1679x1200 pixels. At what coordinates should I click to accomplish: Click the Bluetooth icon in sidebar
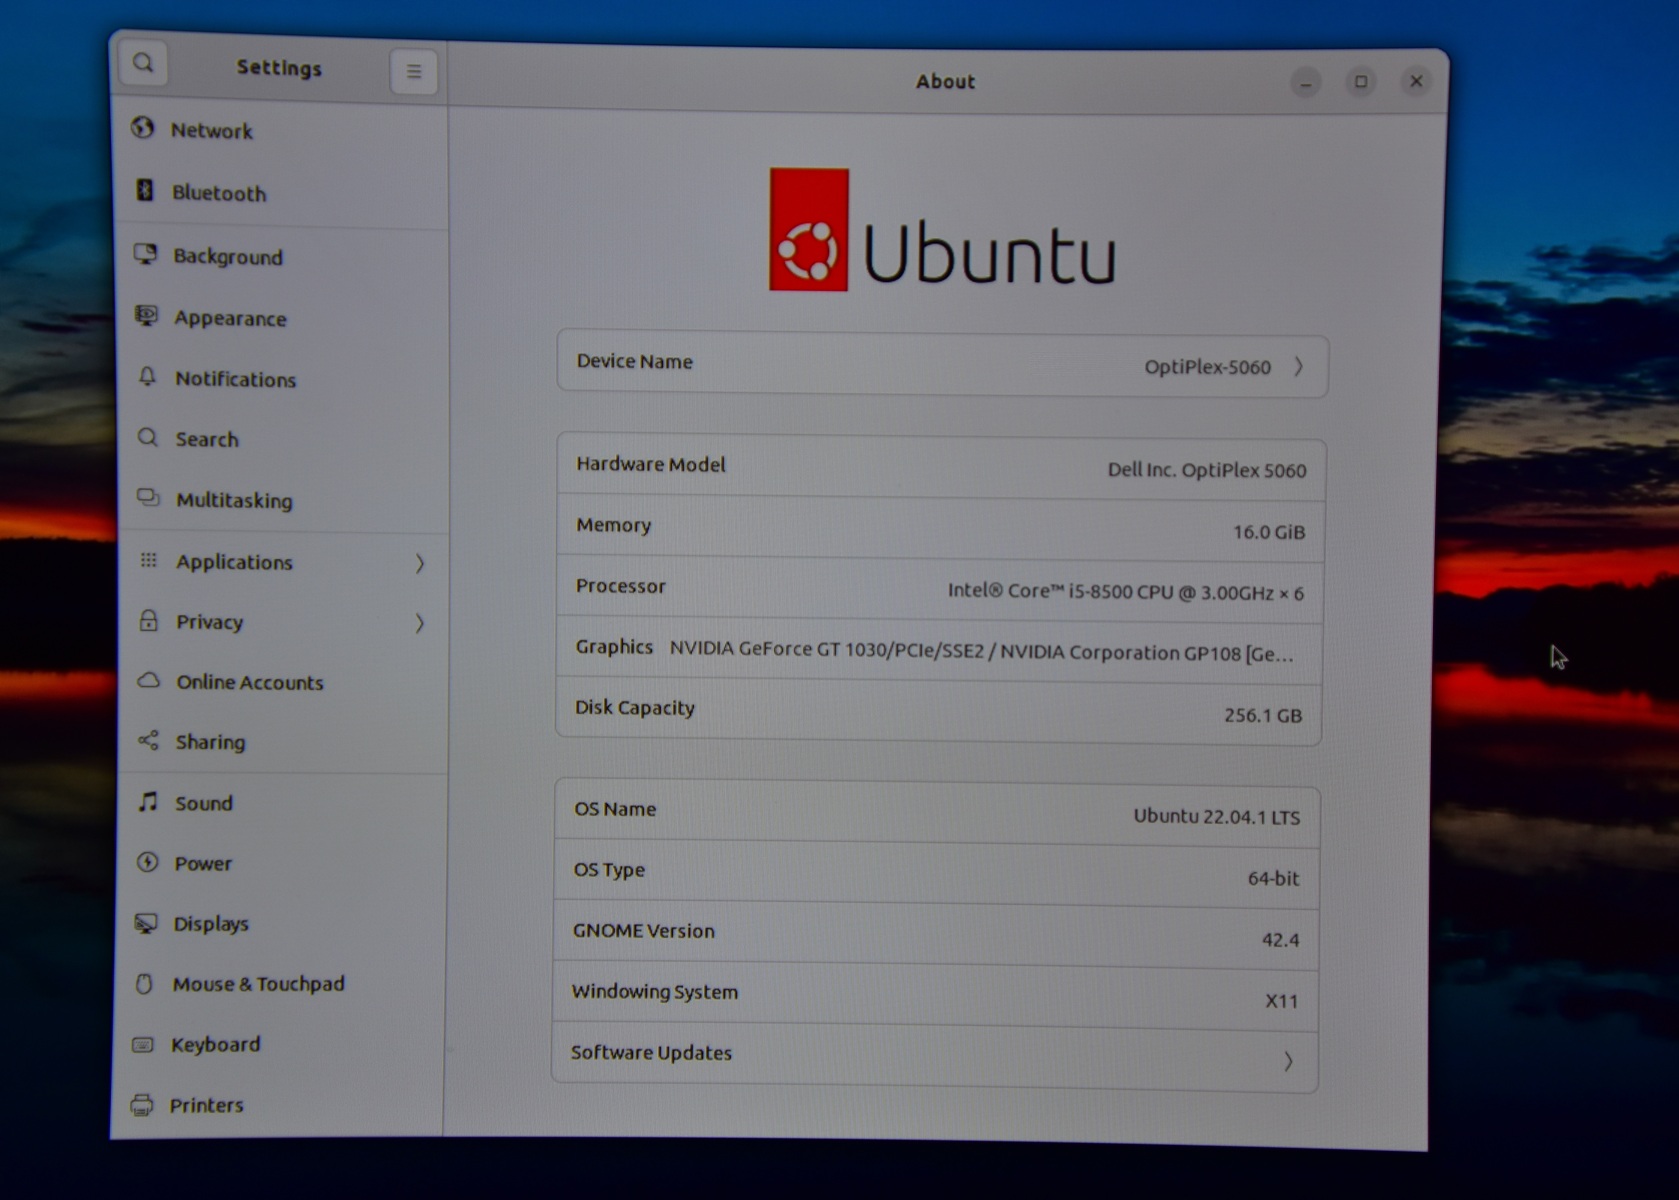[145, 190]
